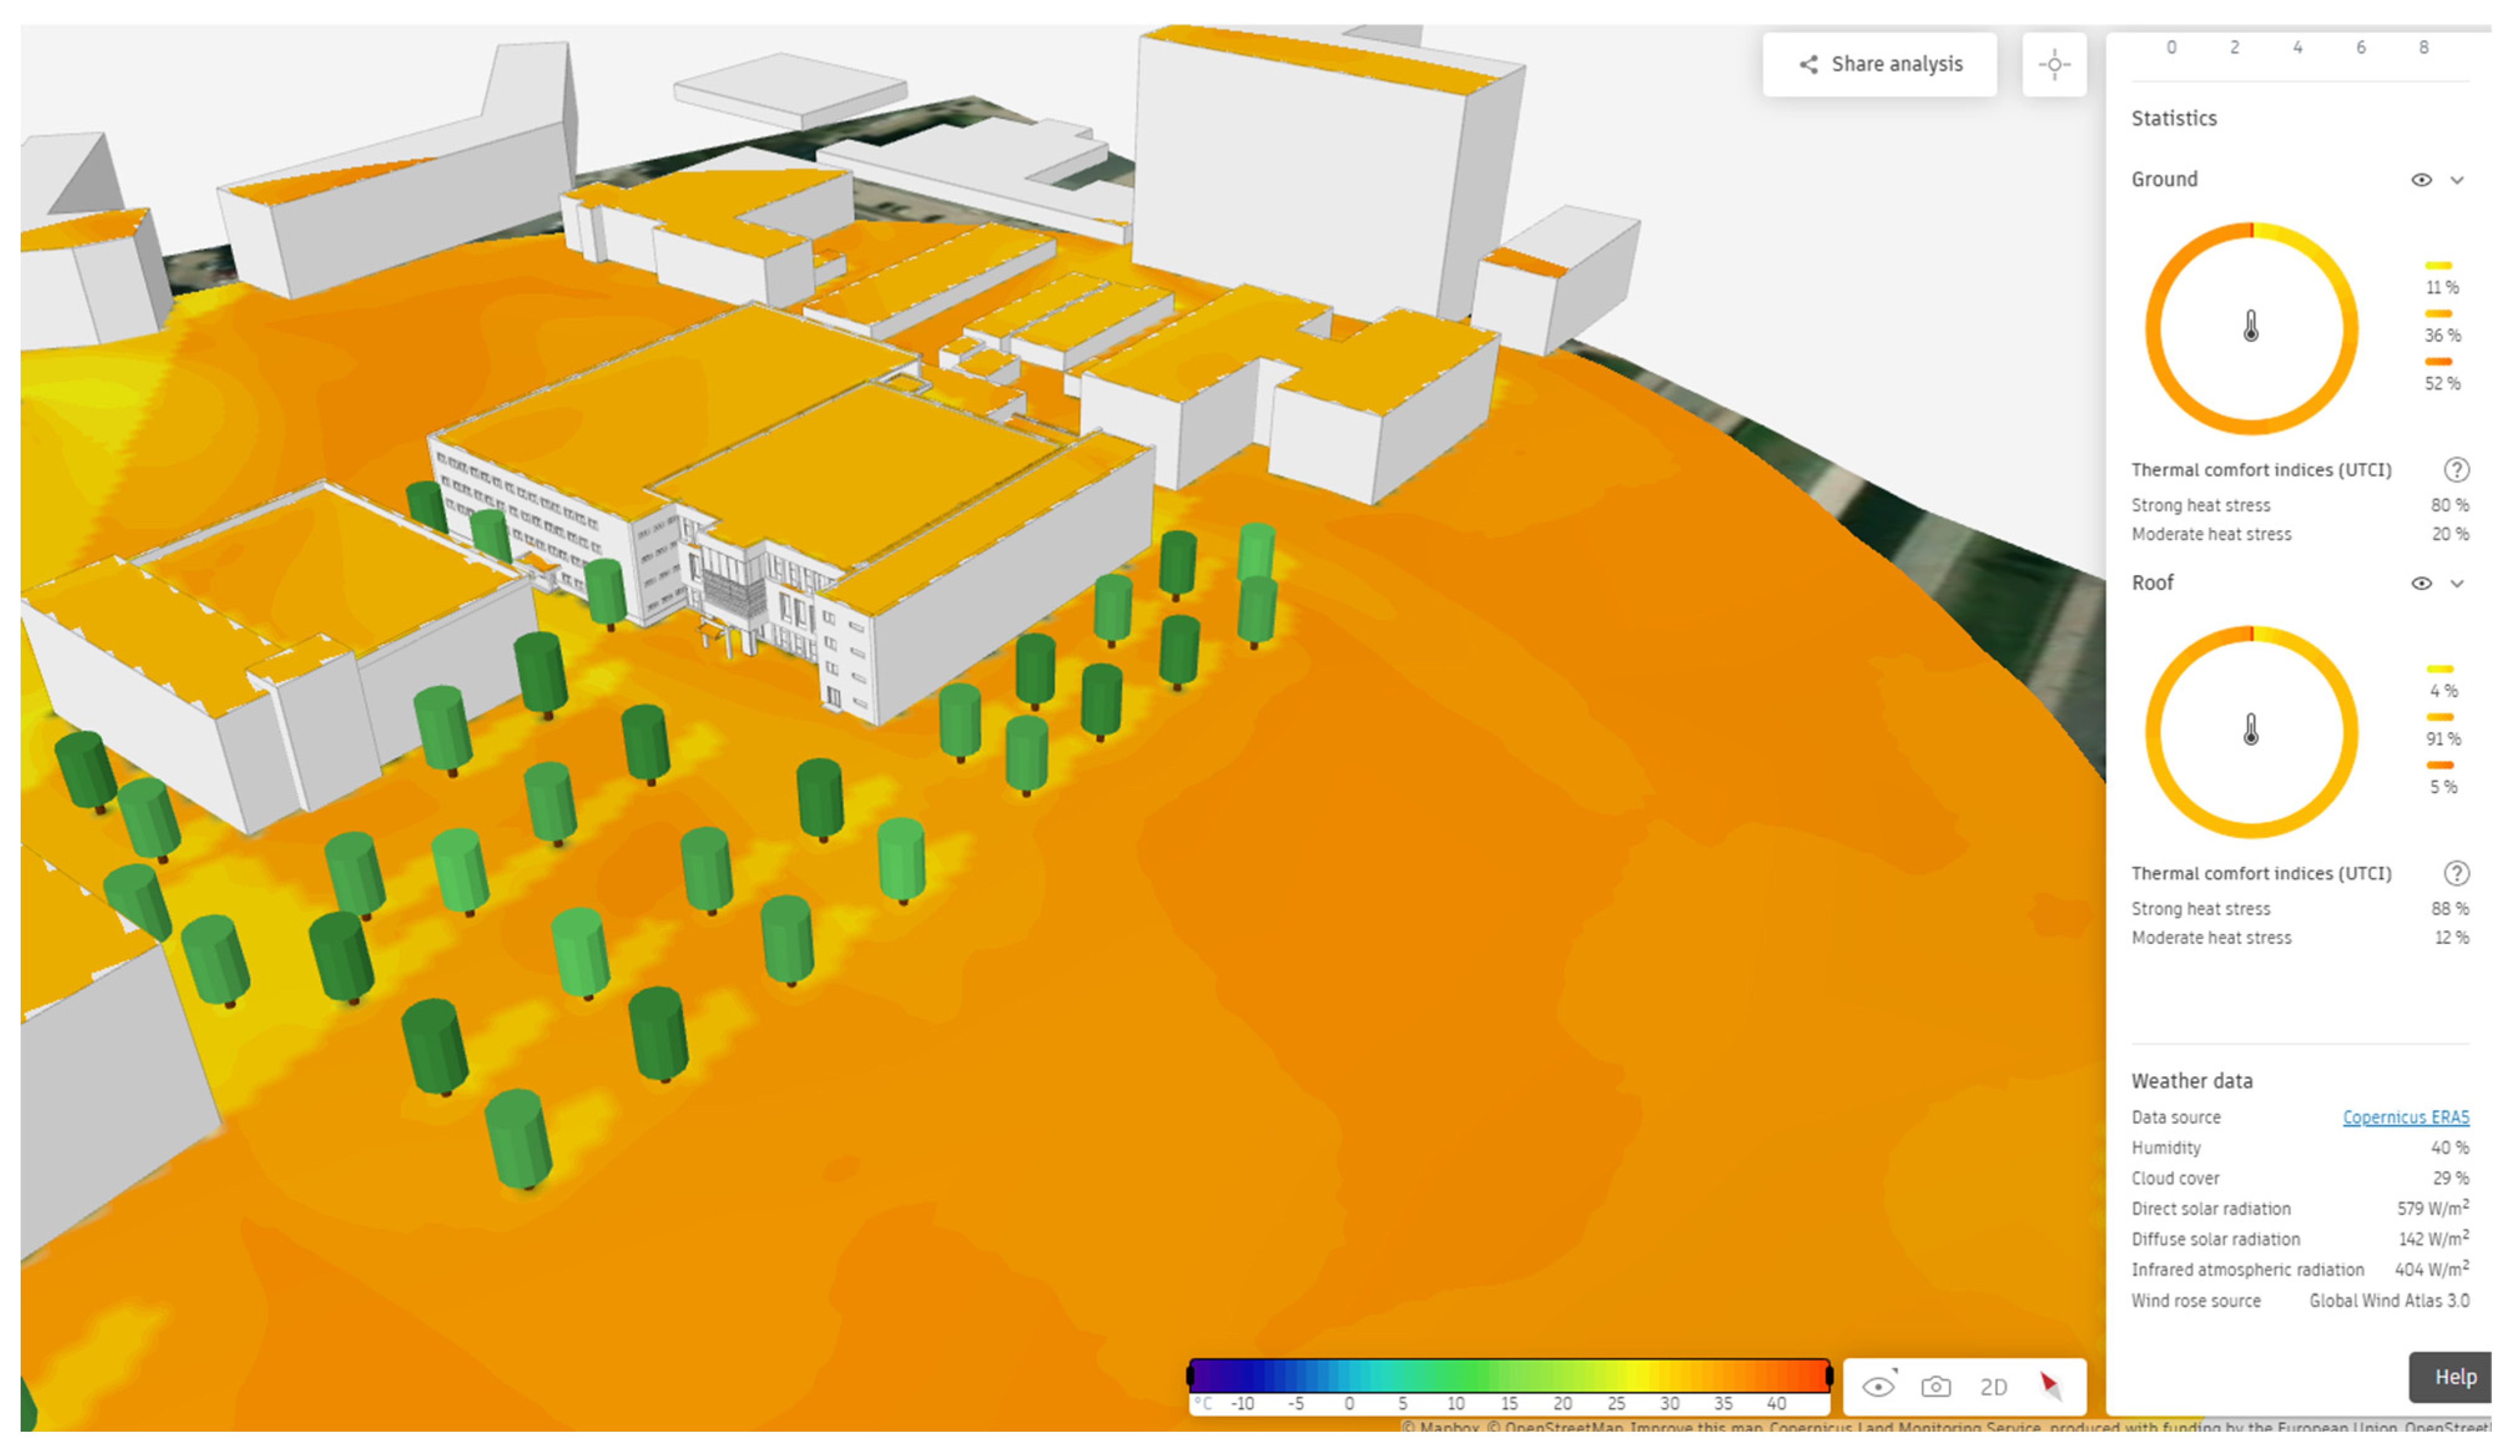The width and height of the screenshot is (2520, 1456).
Task: Click the Ground thermometer donut chart
Action: tap(2251, 328)
